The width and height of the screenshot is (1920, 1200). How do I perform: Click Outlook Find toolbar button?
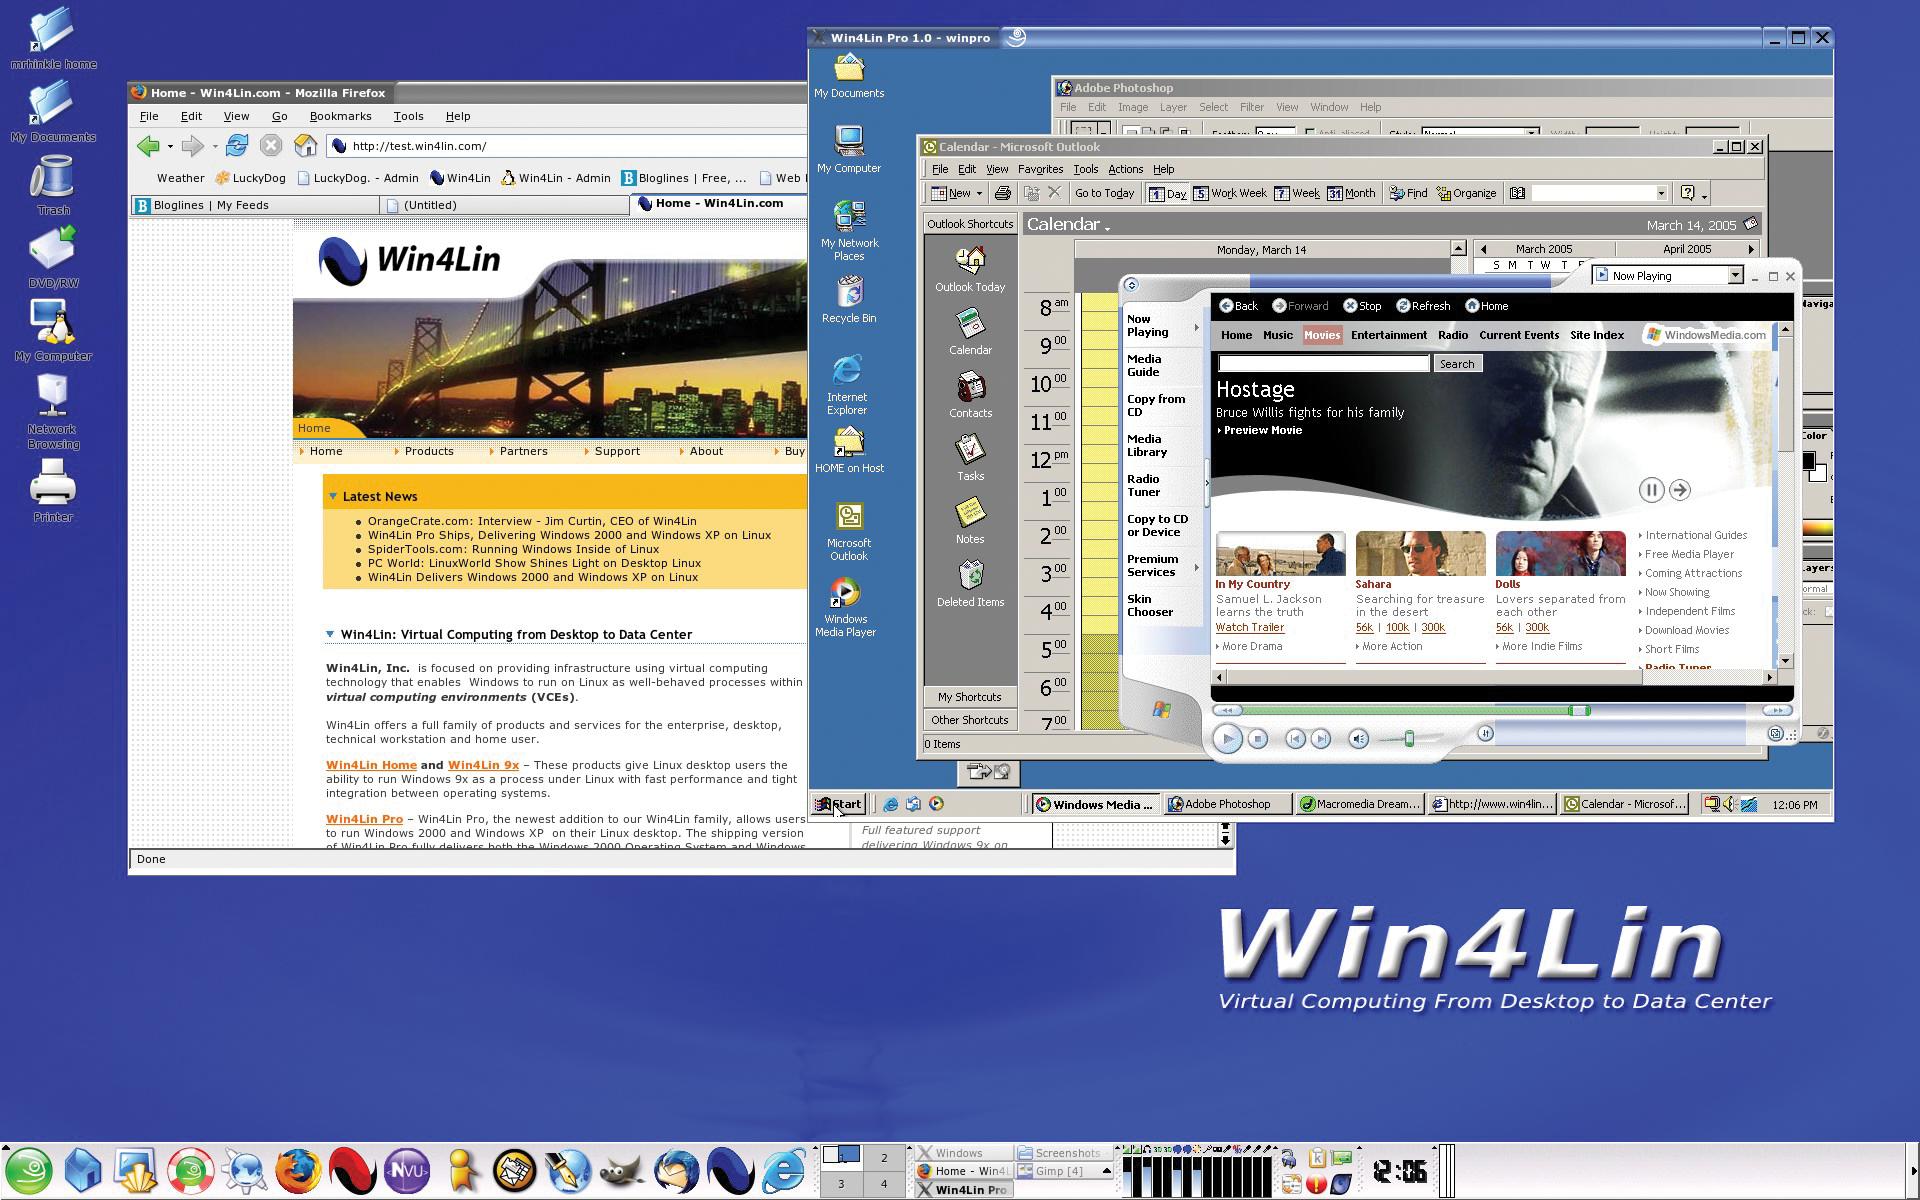[1408, 193]
